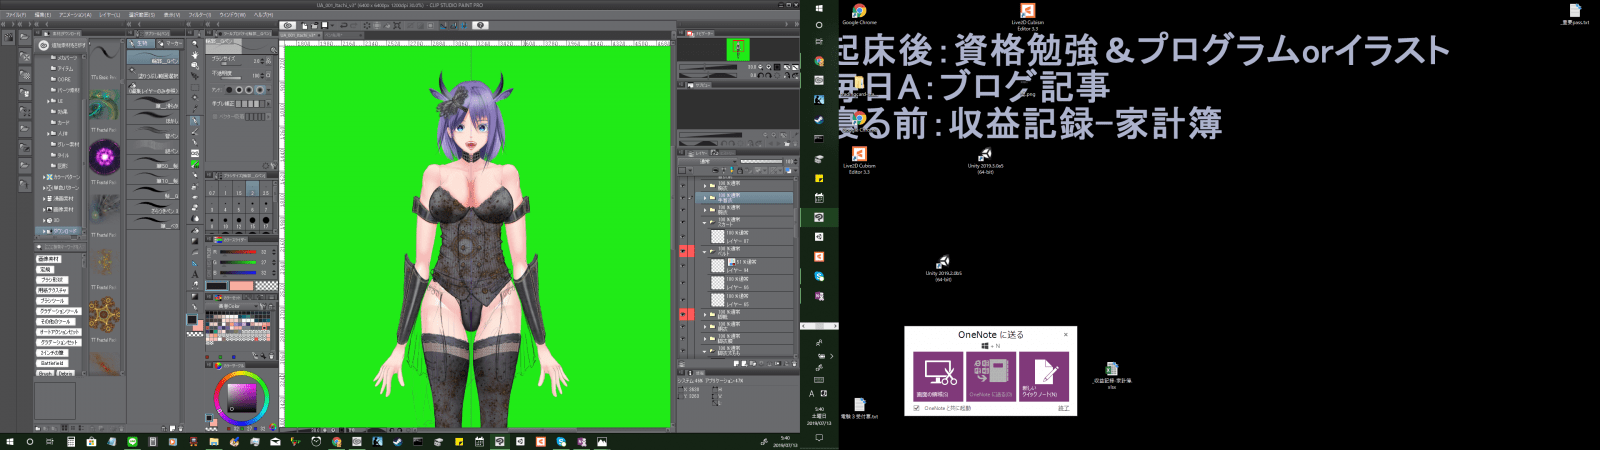Click the 終了 link in OneNote popup
The height and width of the screenshot is (450, 1600).
coord(1064,408)
